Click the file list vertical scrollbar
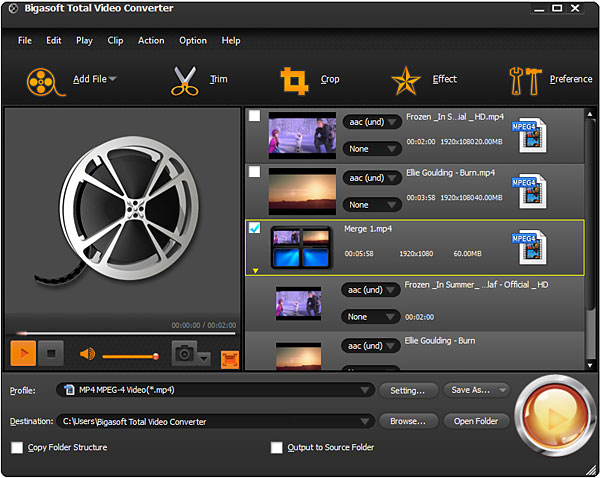 tap(590, 241)
